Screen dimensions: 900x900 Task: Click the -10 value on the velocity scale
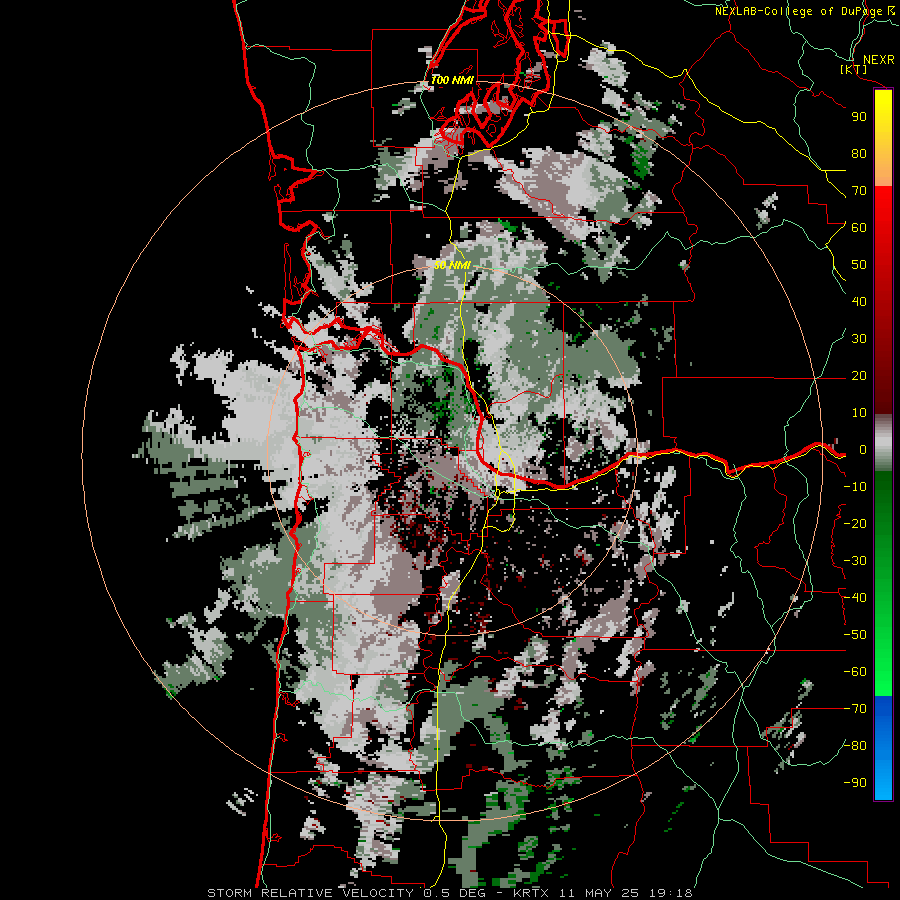pyautogui.click(x=855, y=487)
